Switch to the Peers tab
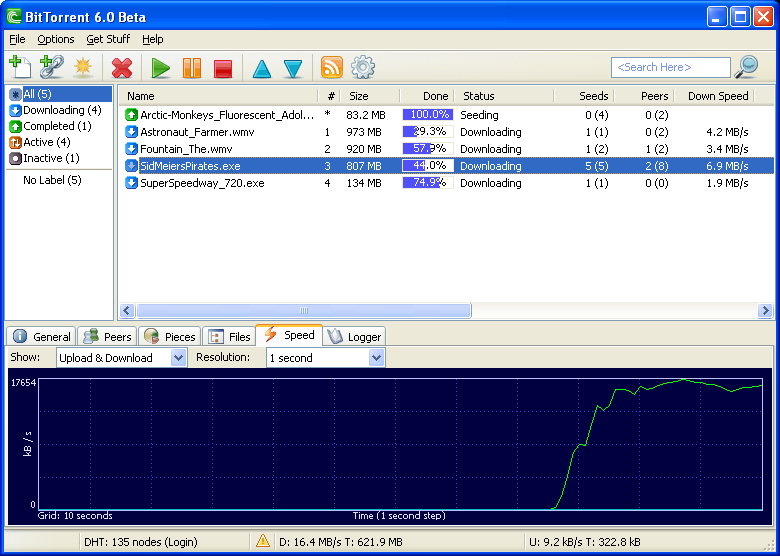780x556 pixels. (107, 337)
